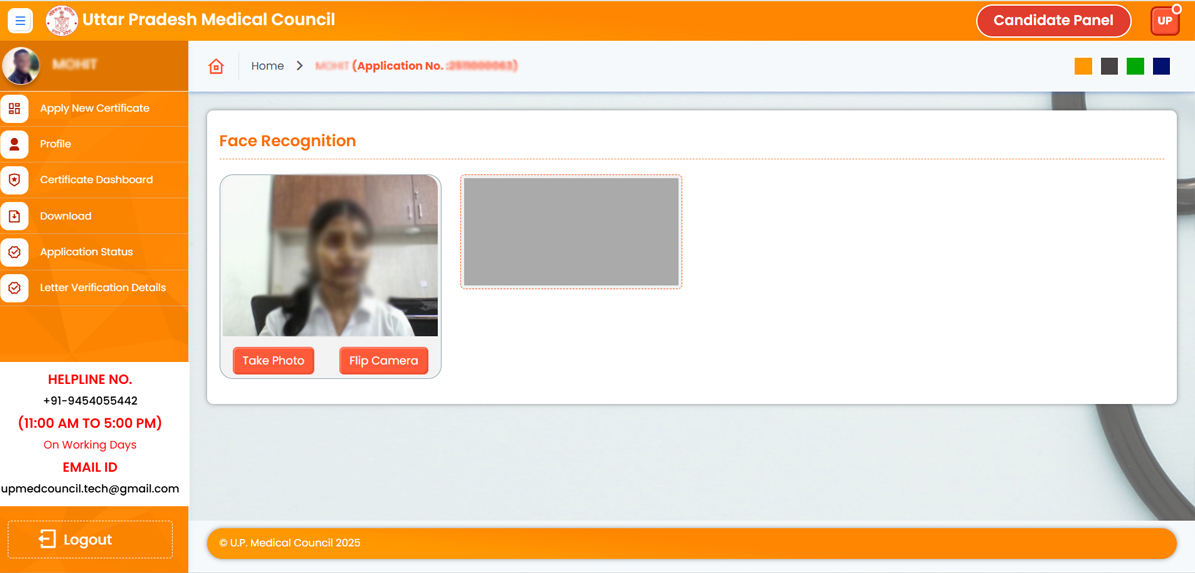This screenshot has height=573, width=1195.
Task: Select the orange theme color swatch
Action: [1083, 66]
